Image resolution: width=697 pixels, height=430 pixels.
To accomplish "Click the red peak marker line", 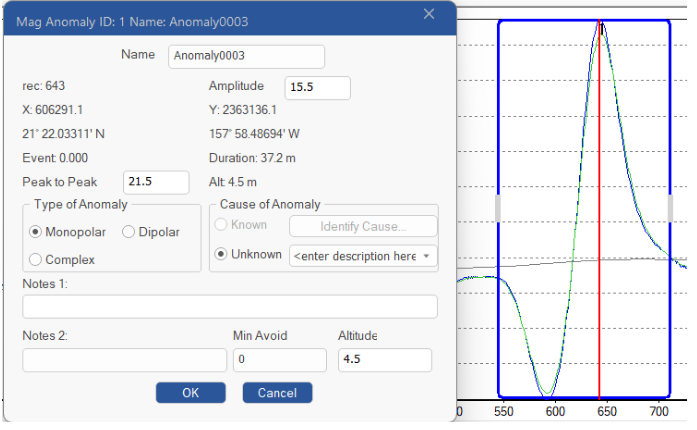I will [599, 209].
